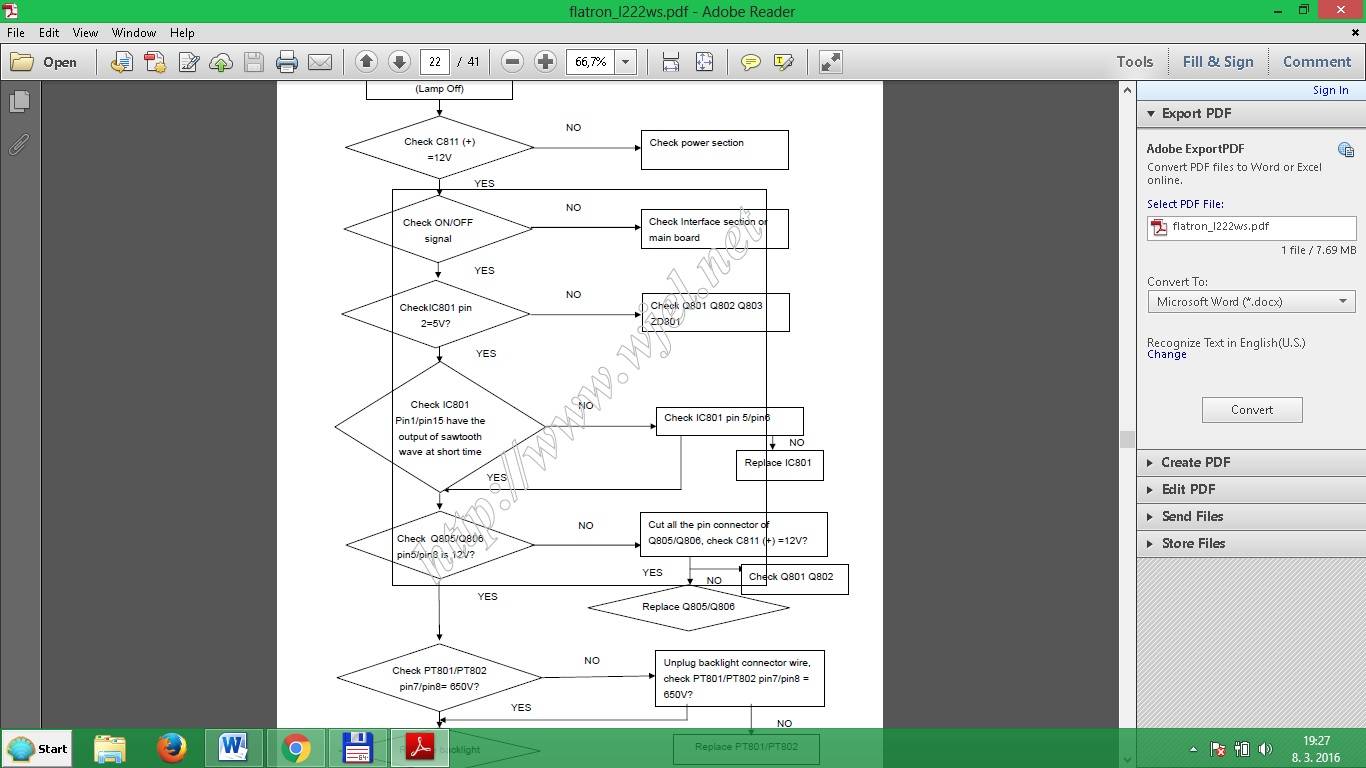The image size is (1366, 768).
Task: Click the zoom value field showing 66,7%
Action: point(591,62)
